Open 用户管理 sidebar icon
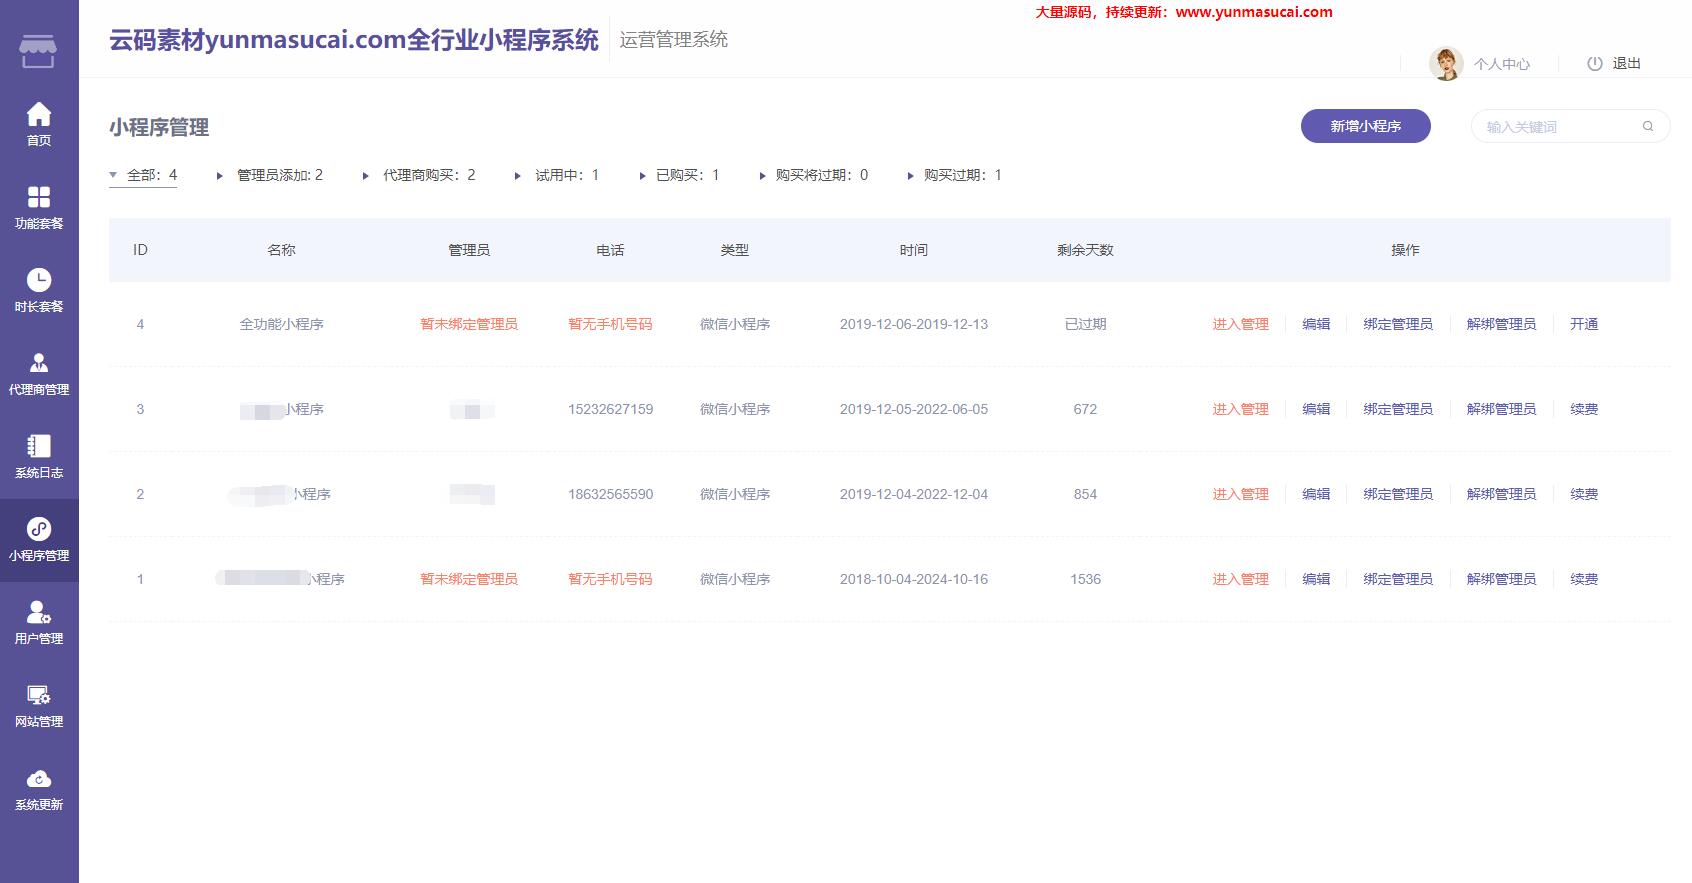The height and width of the screenshot is (883, 1692). (x=39, y=613)
